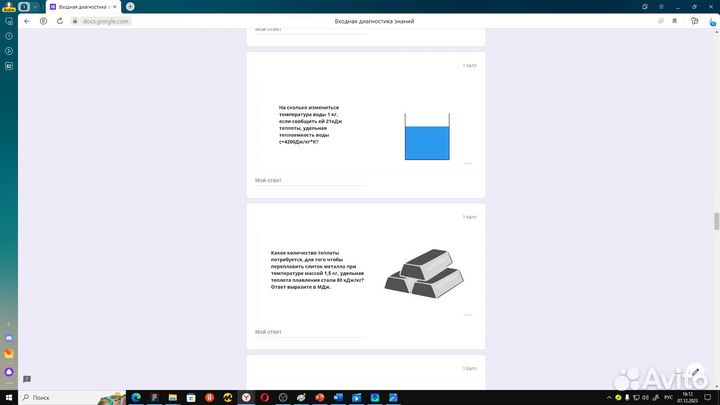
Task: Click the feedback report icon
Action: coord(27,379)
